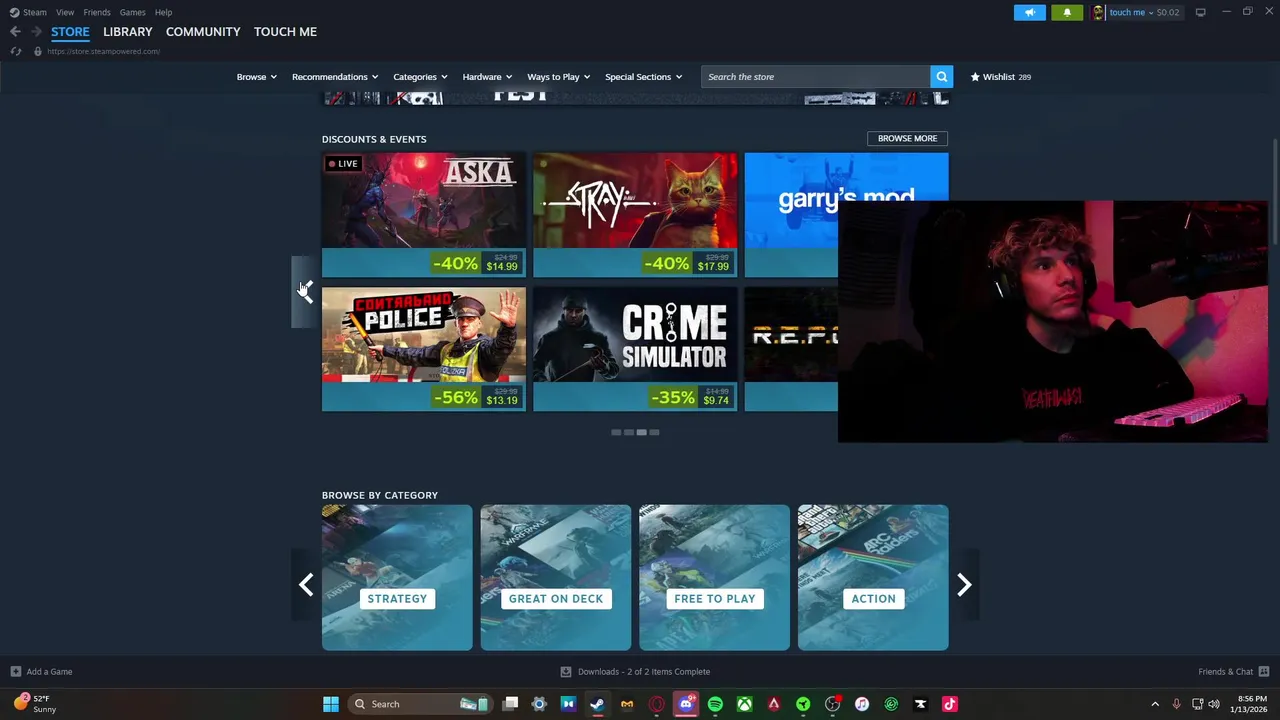
Task: Open the Steam menu
Action: tap(34, 12)
